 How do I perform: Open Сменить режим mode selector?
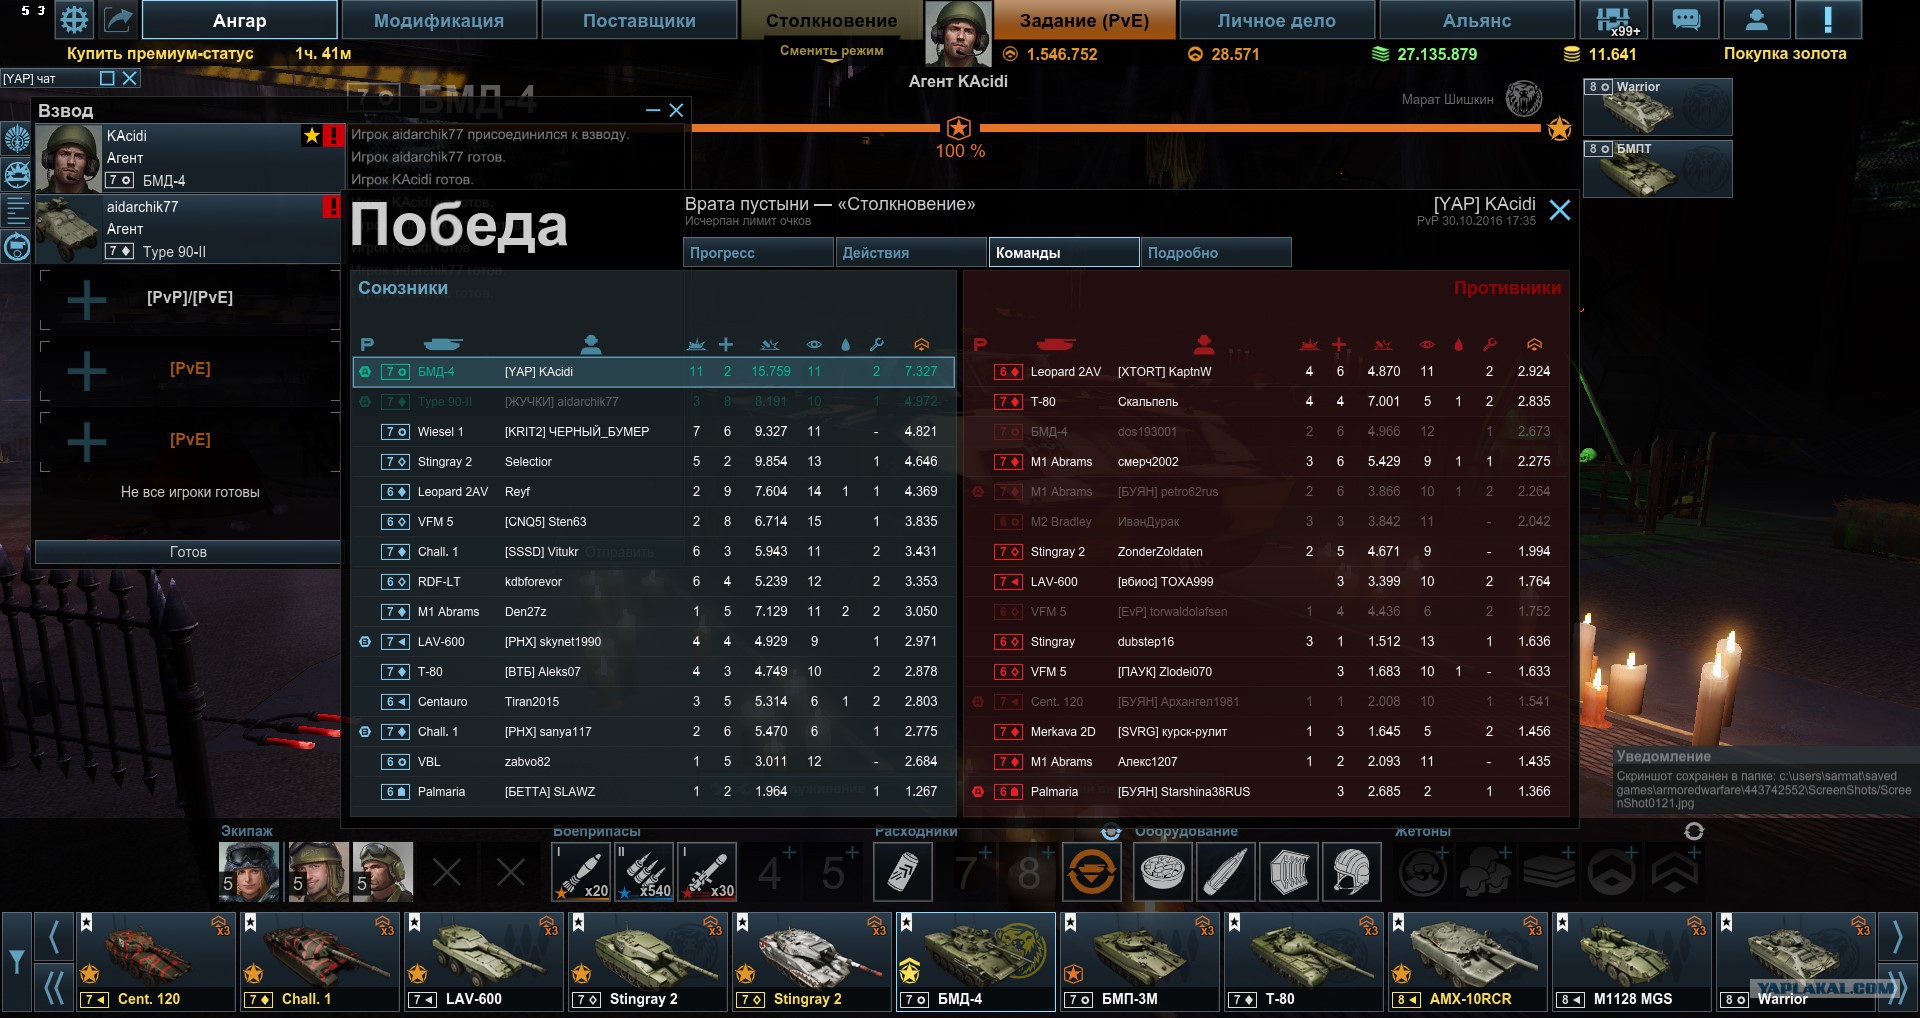[832, 51]
